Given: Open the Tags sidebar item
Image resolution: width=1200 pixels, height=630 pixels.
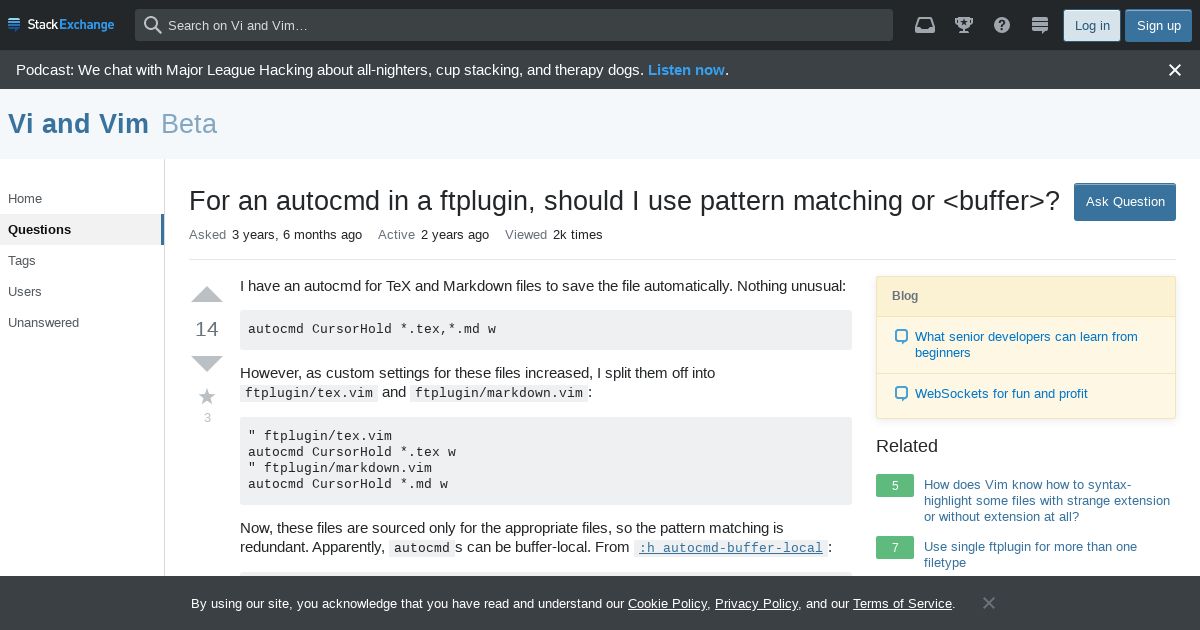Looking at the screenshot, I should tap(22, 260).
